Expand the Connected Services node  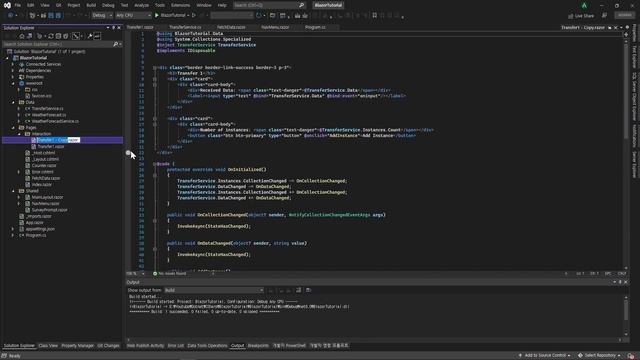(x=13, y=64)
